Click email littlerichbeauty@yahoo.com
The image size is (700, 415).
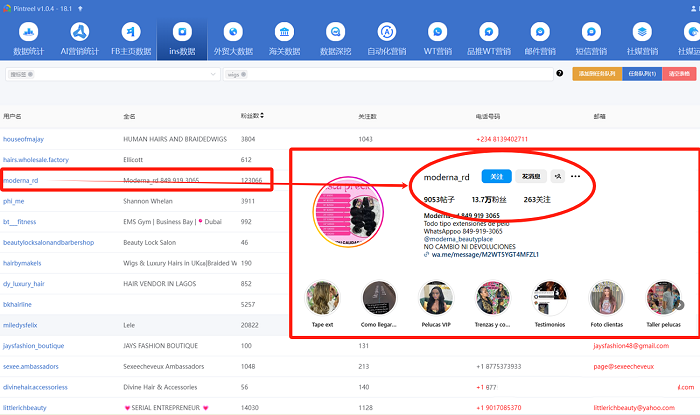(x=634, y=408)
